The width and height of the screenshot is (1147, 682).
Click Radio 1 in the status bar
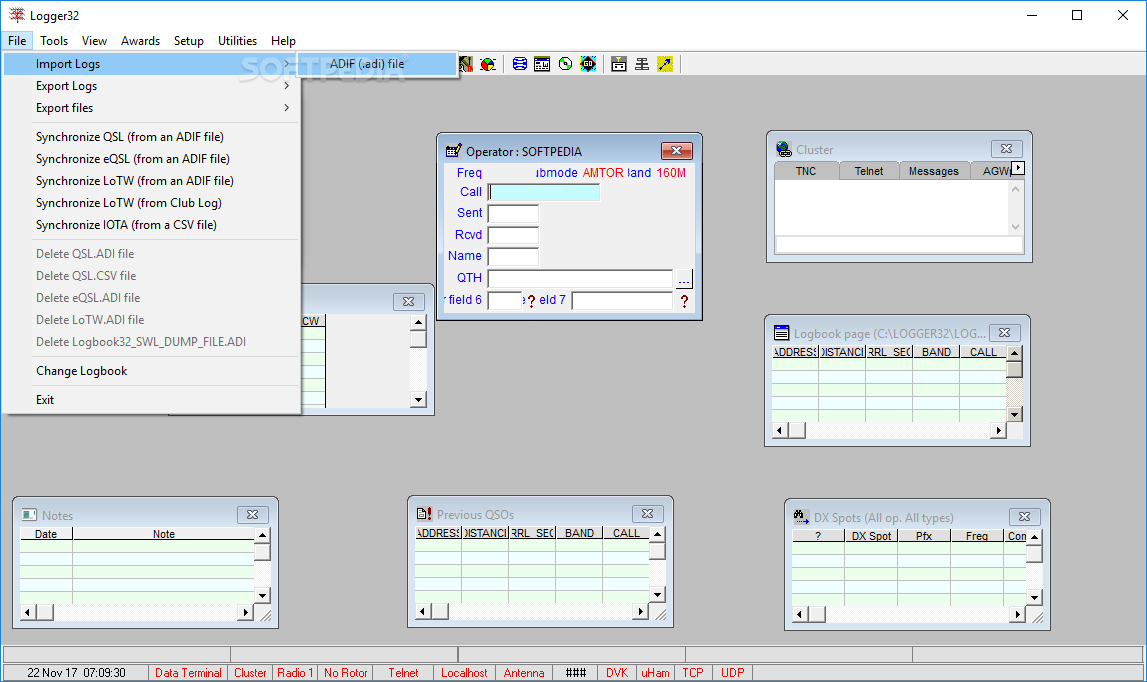pyautogui.click(x=295, y=672)
